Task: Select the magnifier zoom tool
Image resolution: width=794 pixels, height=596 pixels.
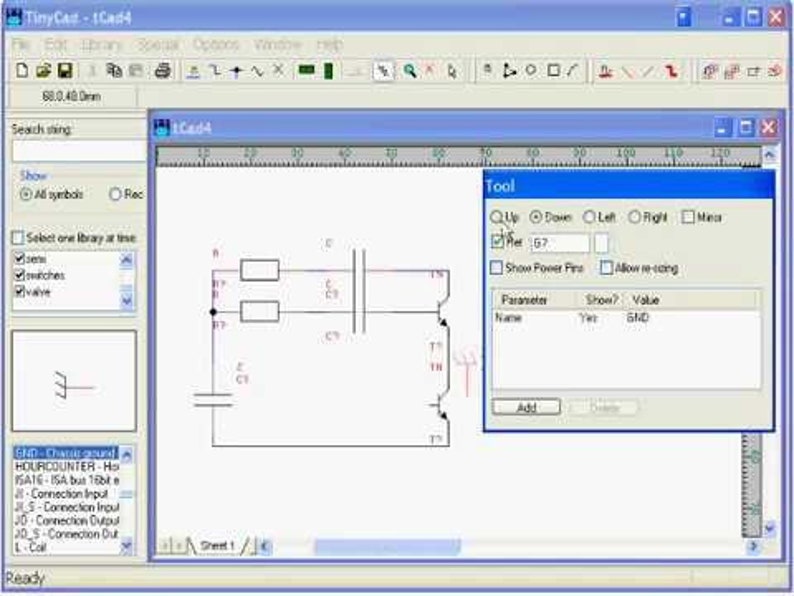Action: click(x=409, y=71)
